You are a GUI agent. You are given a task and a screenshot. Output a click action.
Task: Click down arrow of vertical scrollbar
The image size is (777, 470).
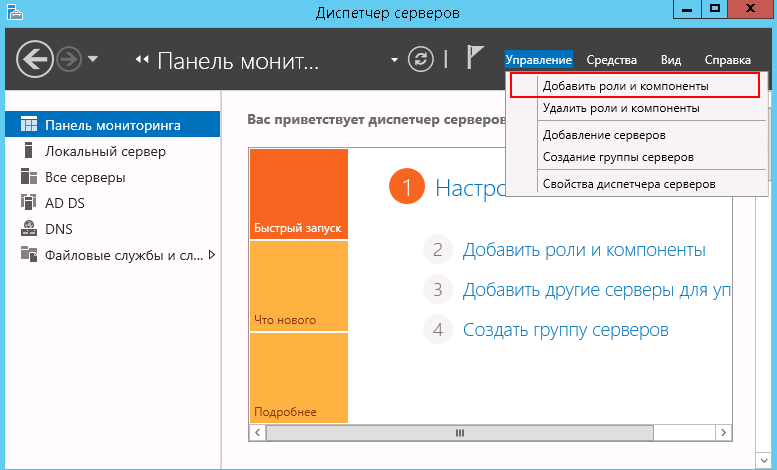tap(764, 461)
